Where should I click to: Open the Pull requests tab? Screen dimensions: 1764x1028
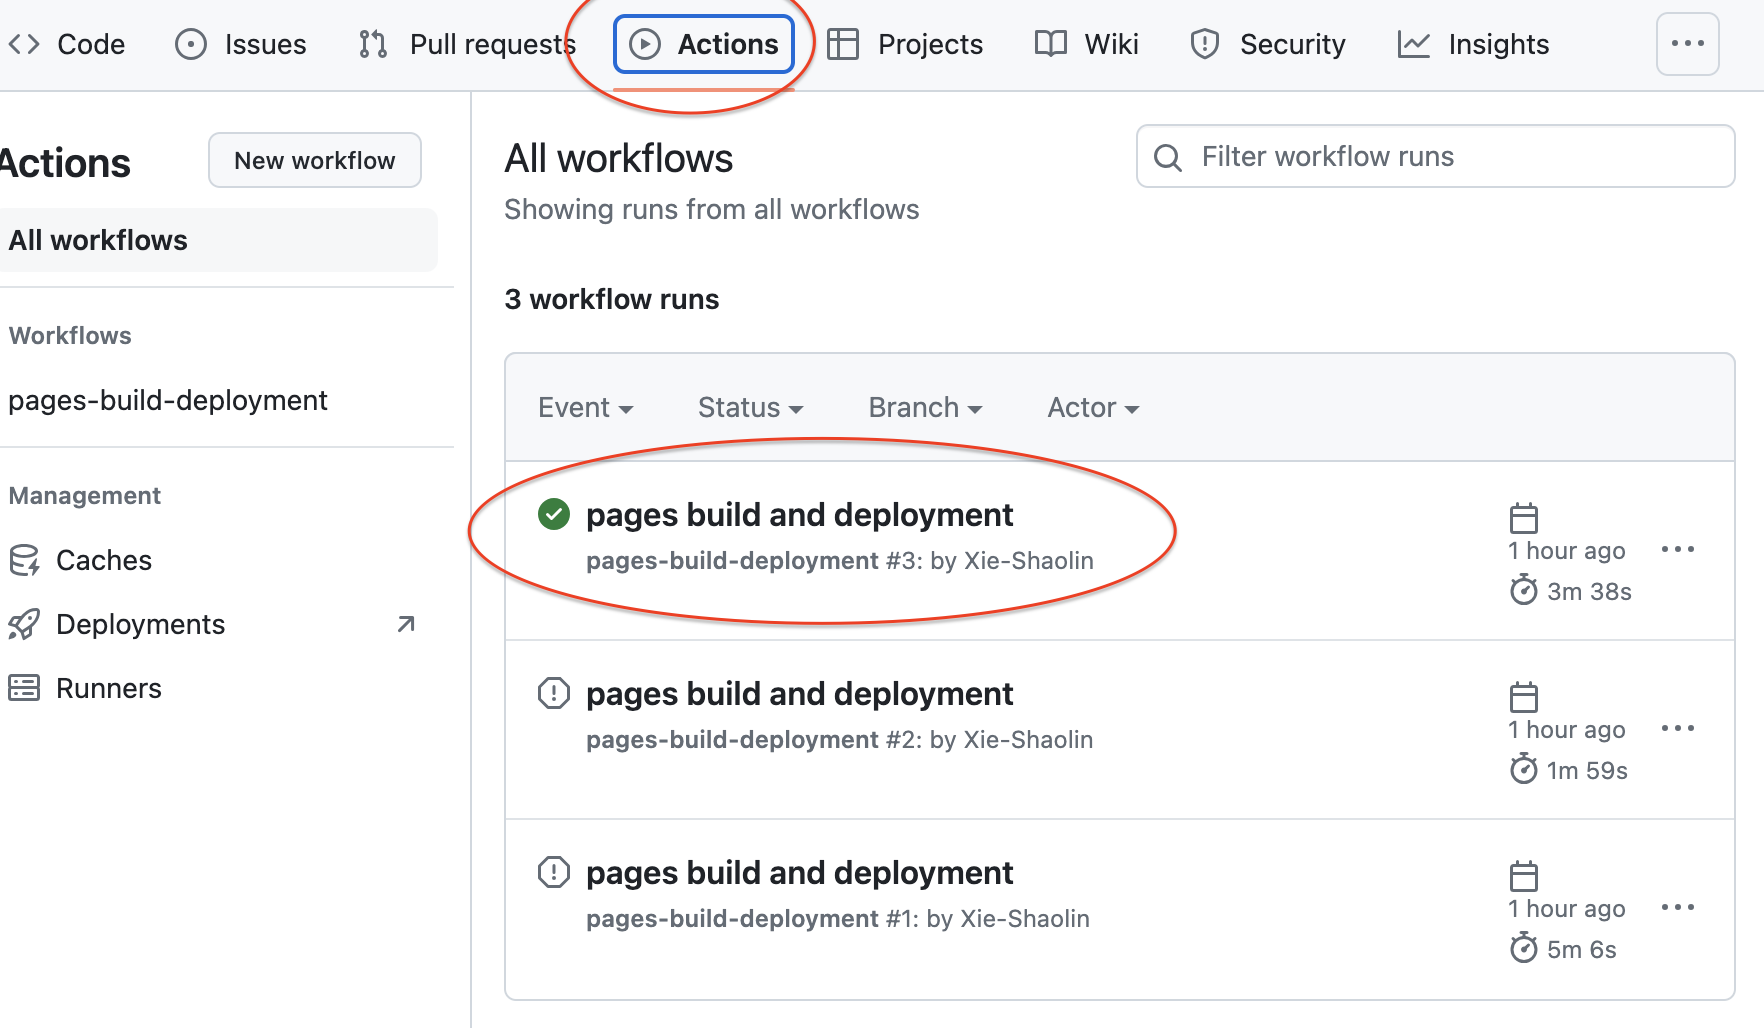[467, 44]
